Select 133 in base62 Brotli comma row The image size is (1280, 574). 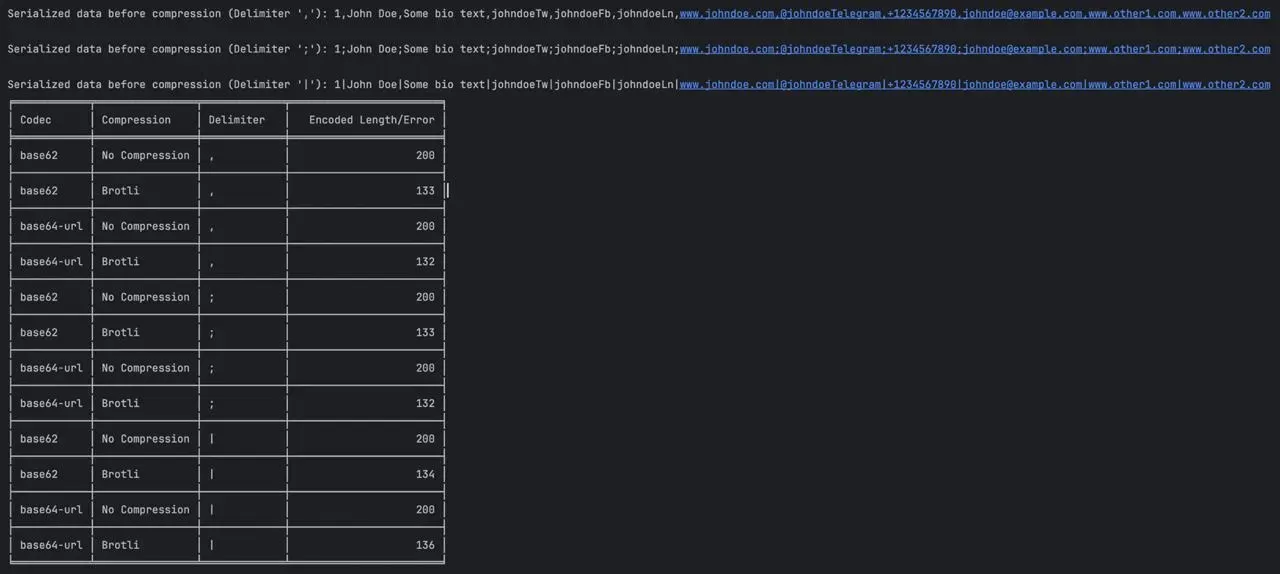pyautogui.click(x=425, y=190)
